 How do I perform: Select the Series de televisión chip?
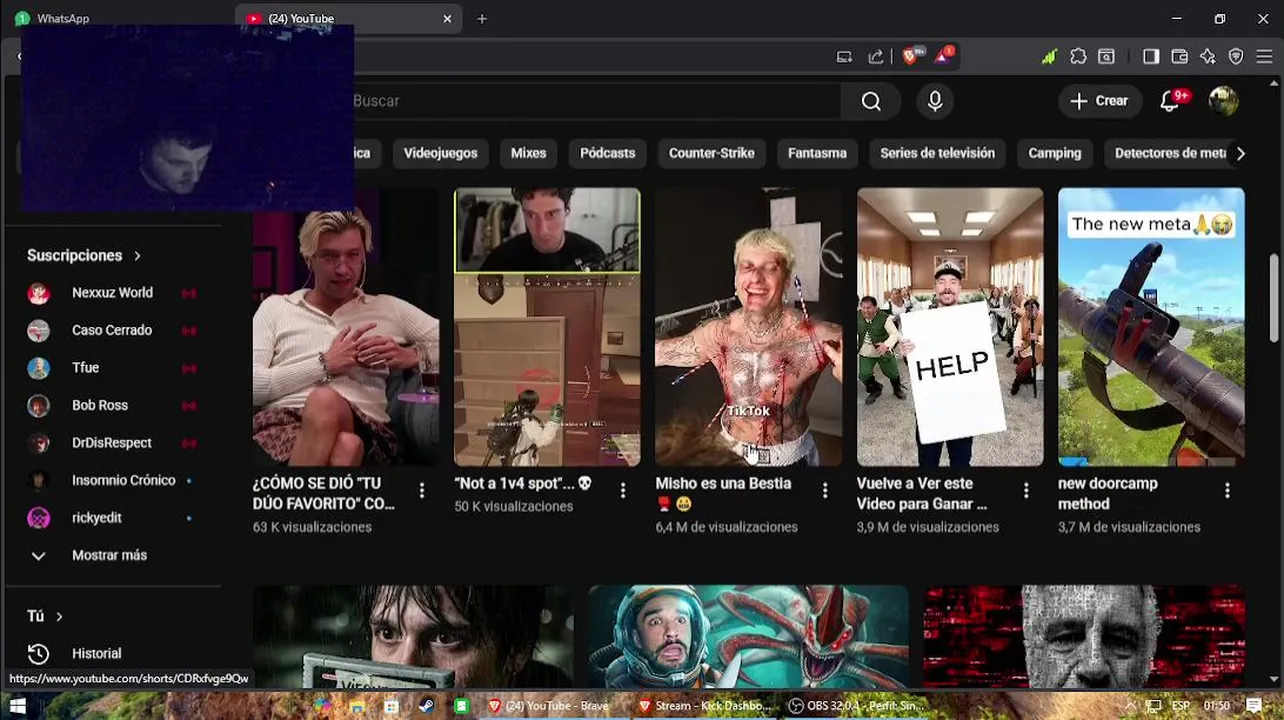(x=937, y=153)
